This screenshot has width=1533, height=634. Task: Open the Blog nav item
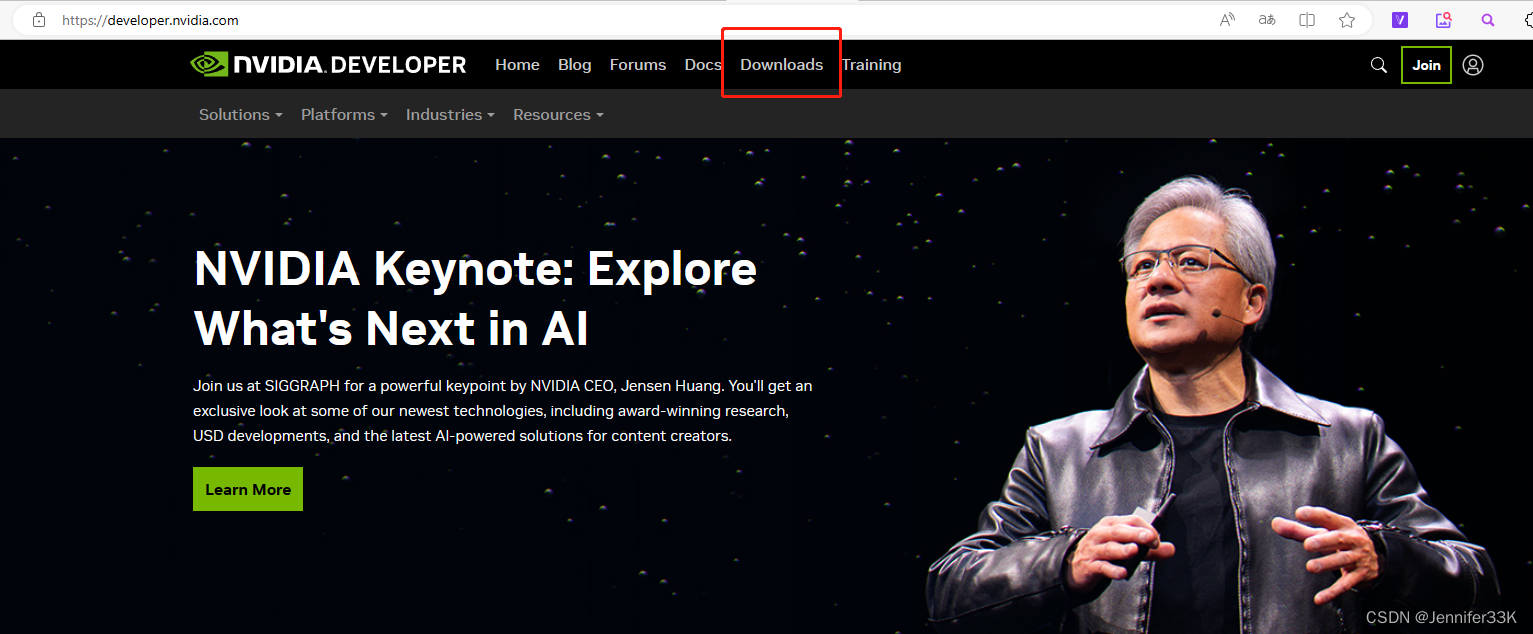point(575,65)
